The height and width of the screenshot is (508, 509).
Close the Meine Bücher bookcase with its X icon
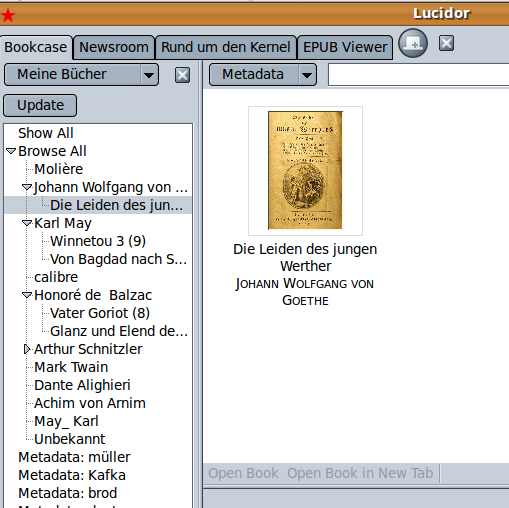(x=182, y=75)
